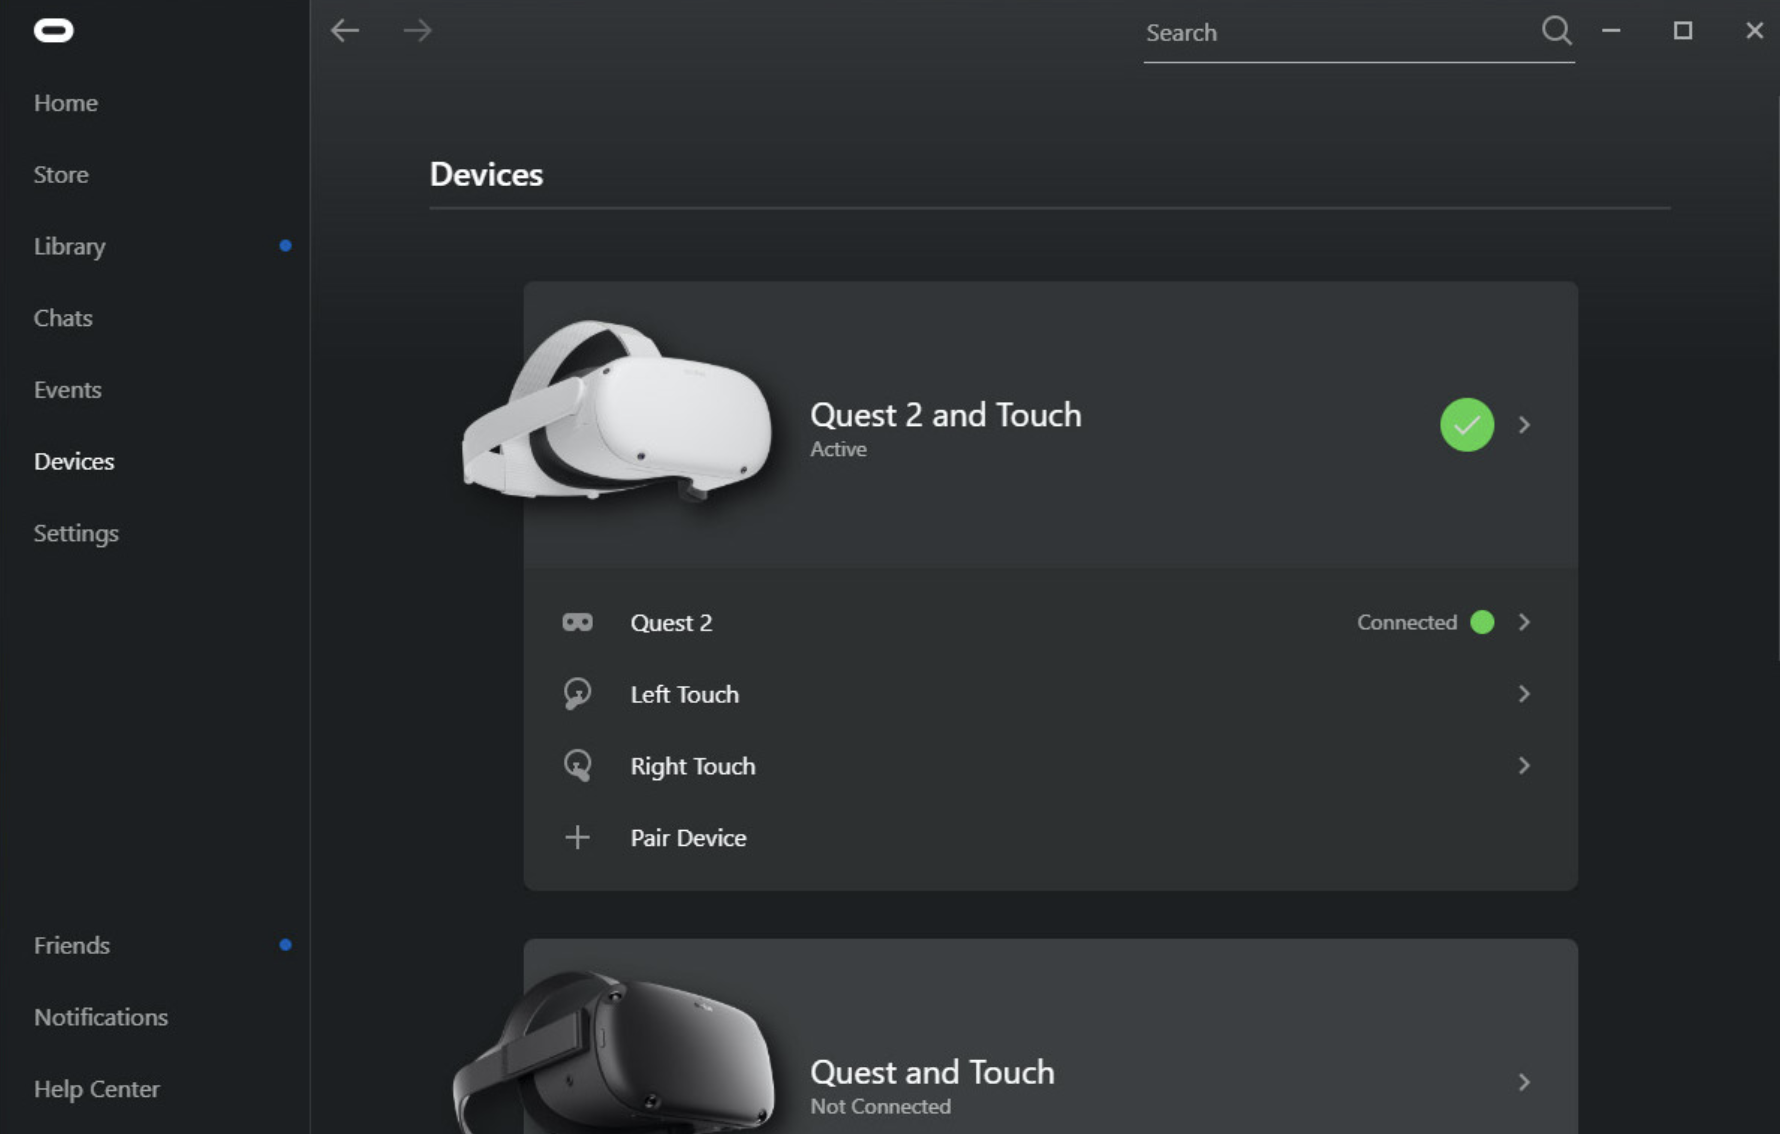Expand the Quest 2 Connected row chevron

click(x=1524, y=622)
